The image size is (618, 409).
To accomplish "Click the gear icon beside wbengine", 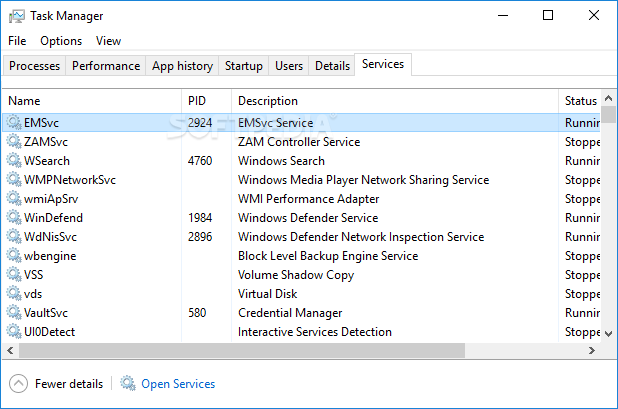I will (14, 255).
